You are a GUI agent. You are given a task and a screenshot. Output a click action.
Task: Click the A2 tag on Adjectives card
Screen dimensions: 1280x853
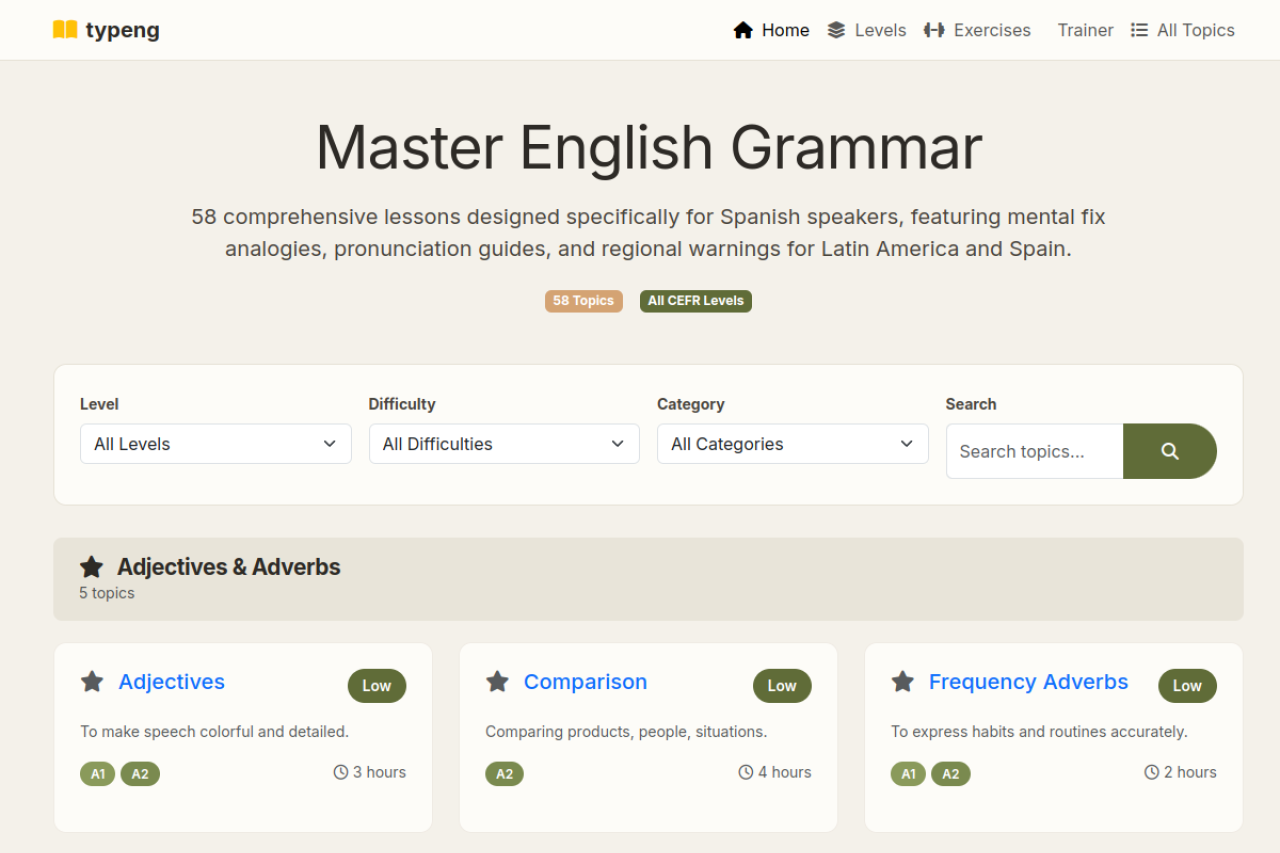tap(140, 774)
